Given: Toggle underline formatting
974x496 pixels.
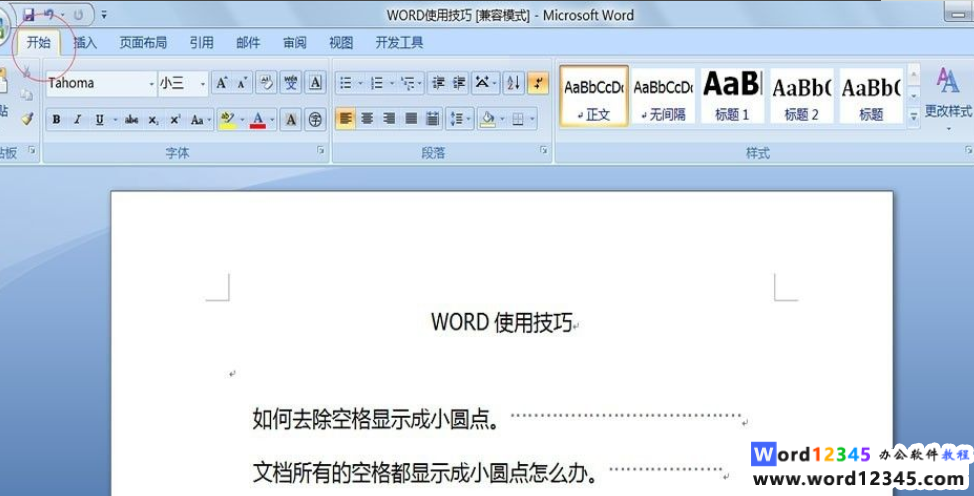Looking at the screenshot, I should pos(99,120).
